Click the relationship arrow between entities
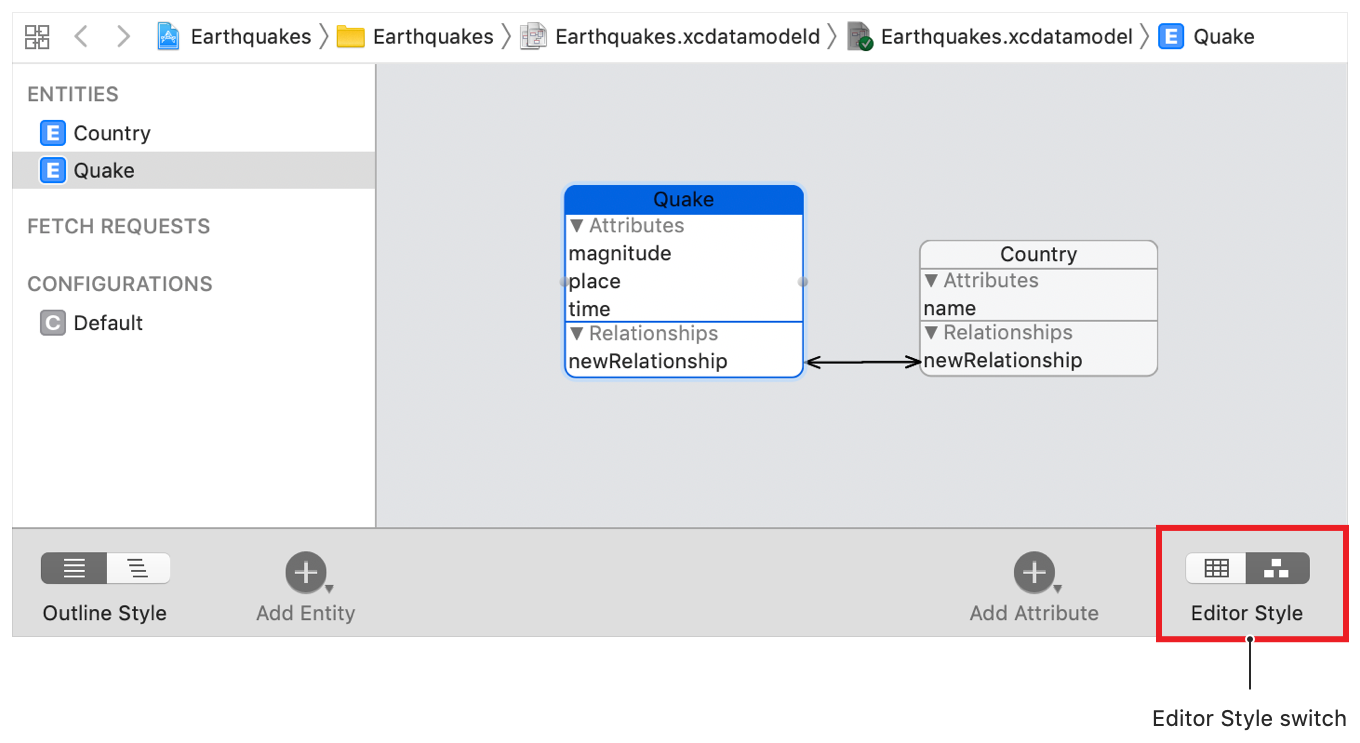1360x743 pixels. click(x=862, y=362)
